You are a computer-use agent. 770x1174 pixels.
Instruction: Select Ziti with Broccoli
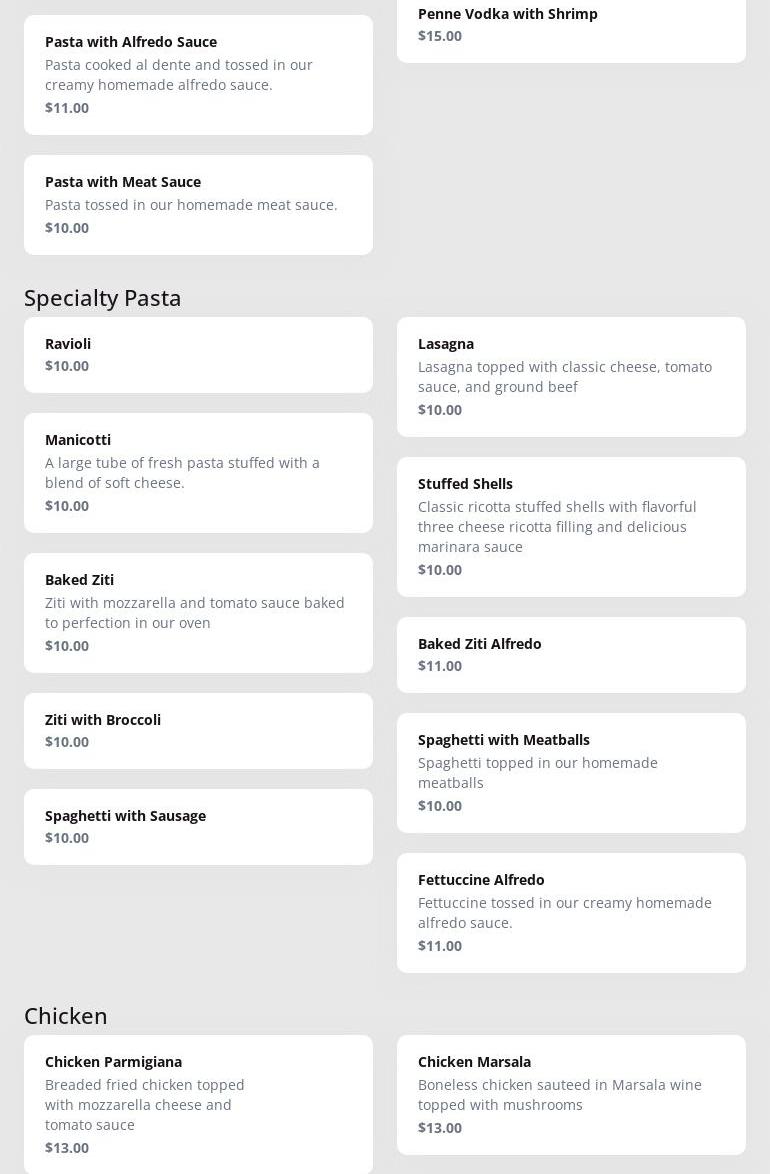(198, 730)
